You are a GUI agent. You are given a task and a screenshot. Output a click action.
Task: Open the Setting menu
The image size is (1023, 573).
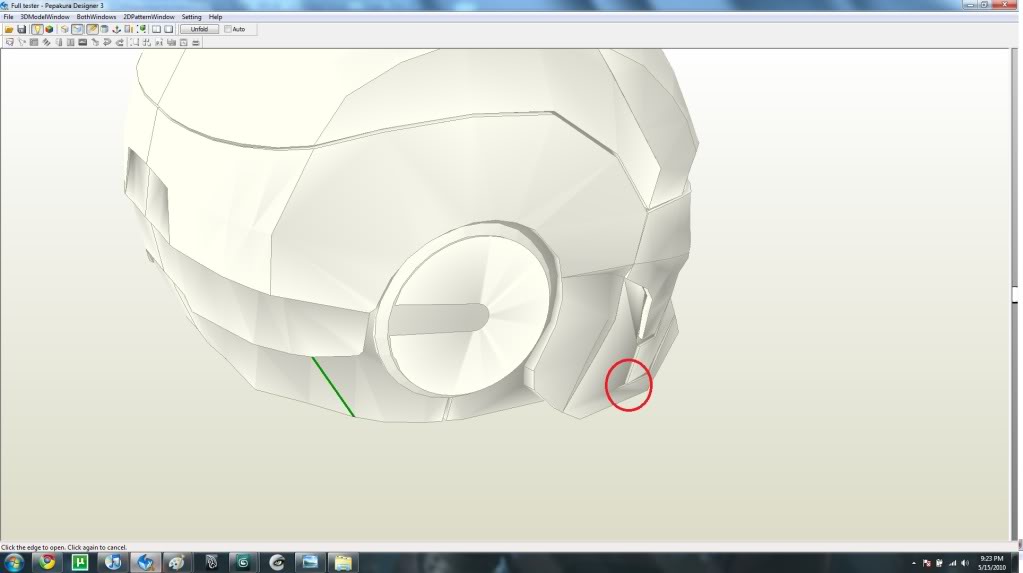click(x=191, y=17)
